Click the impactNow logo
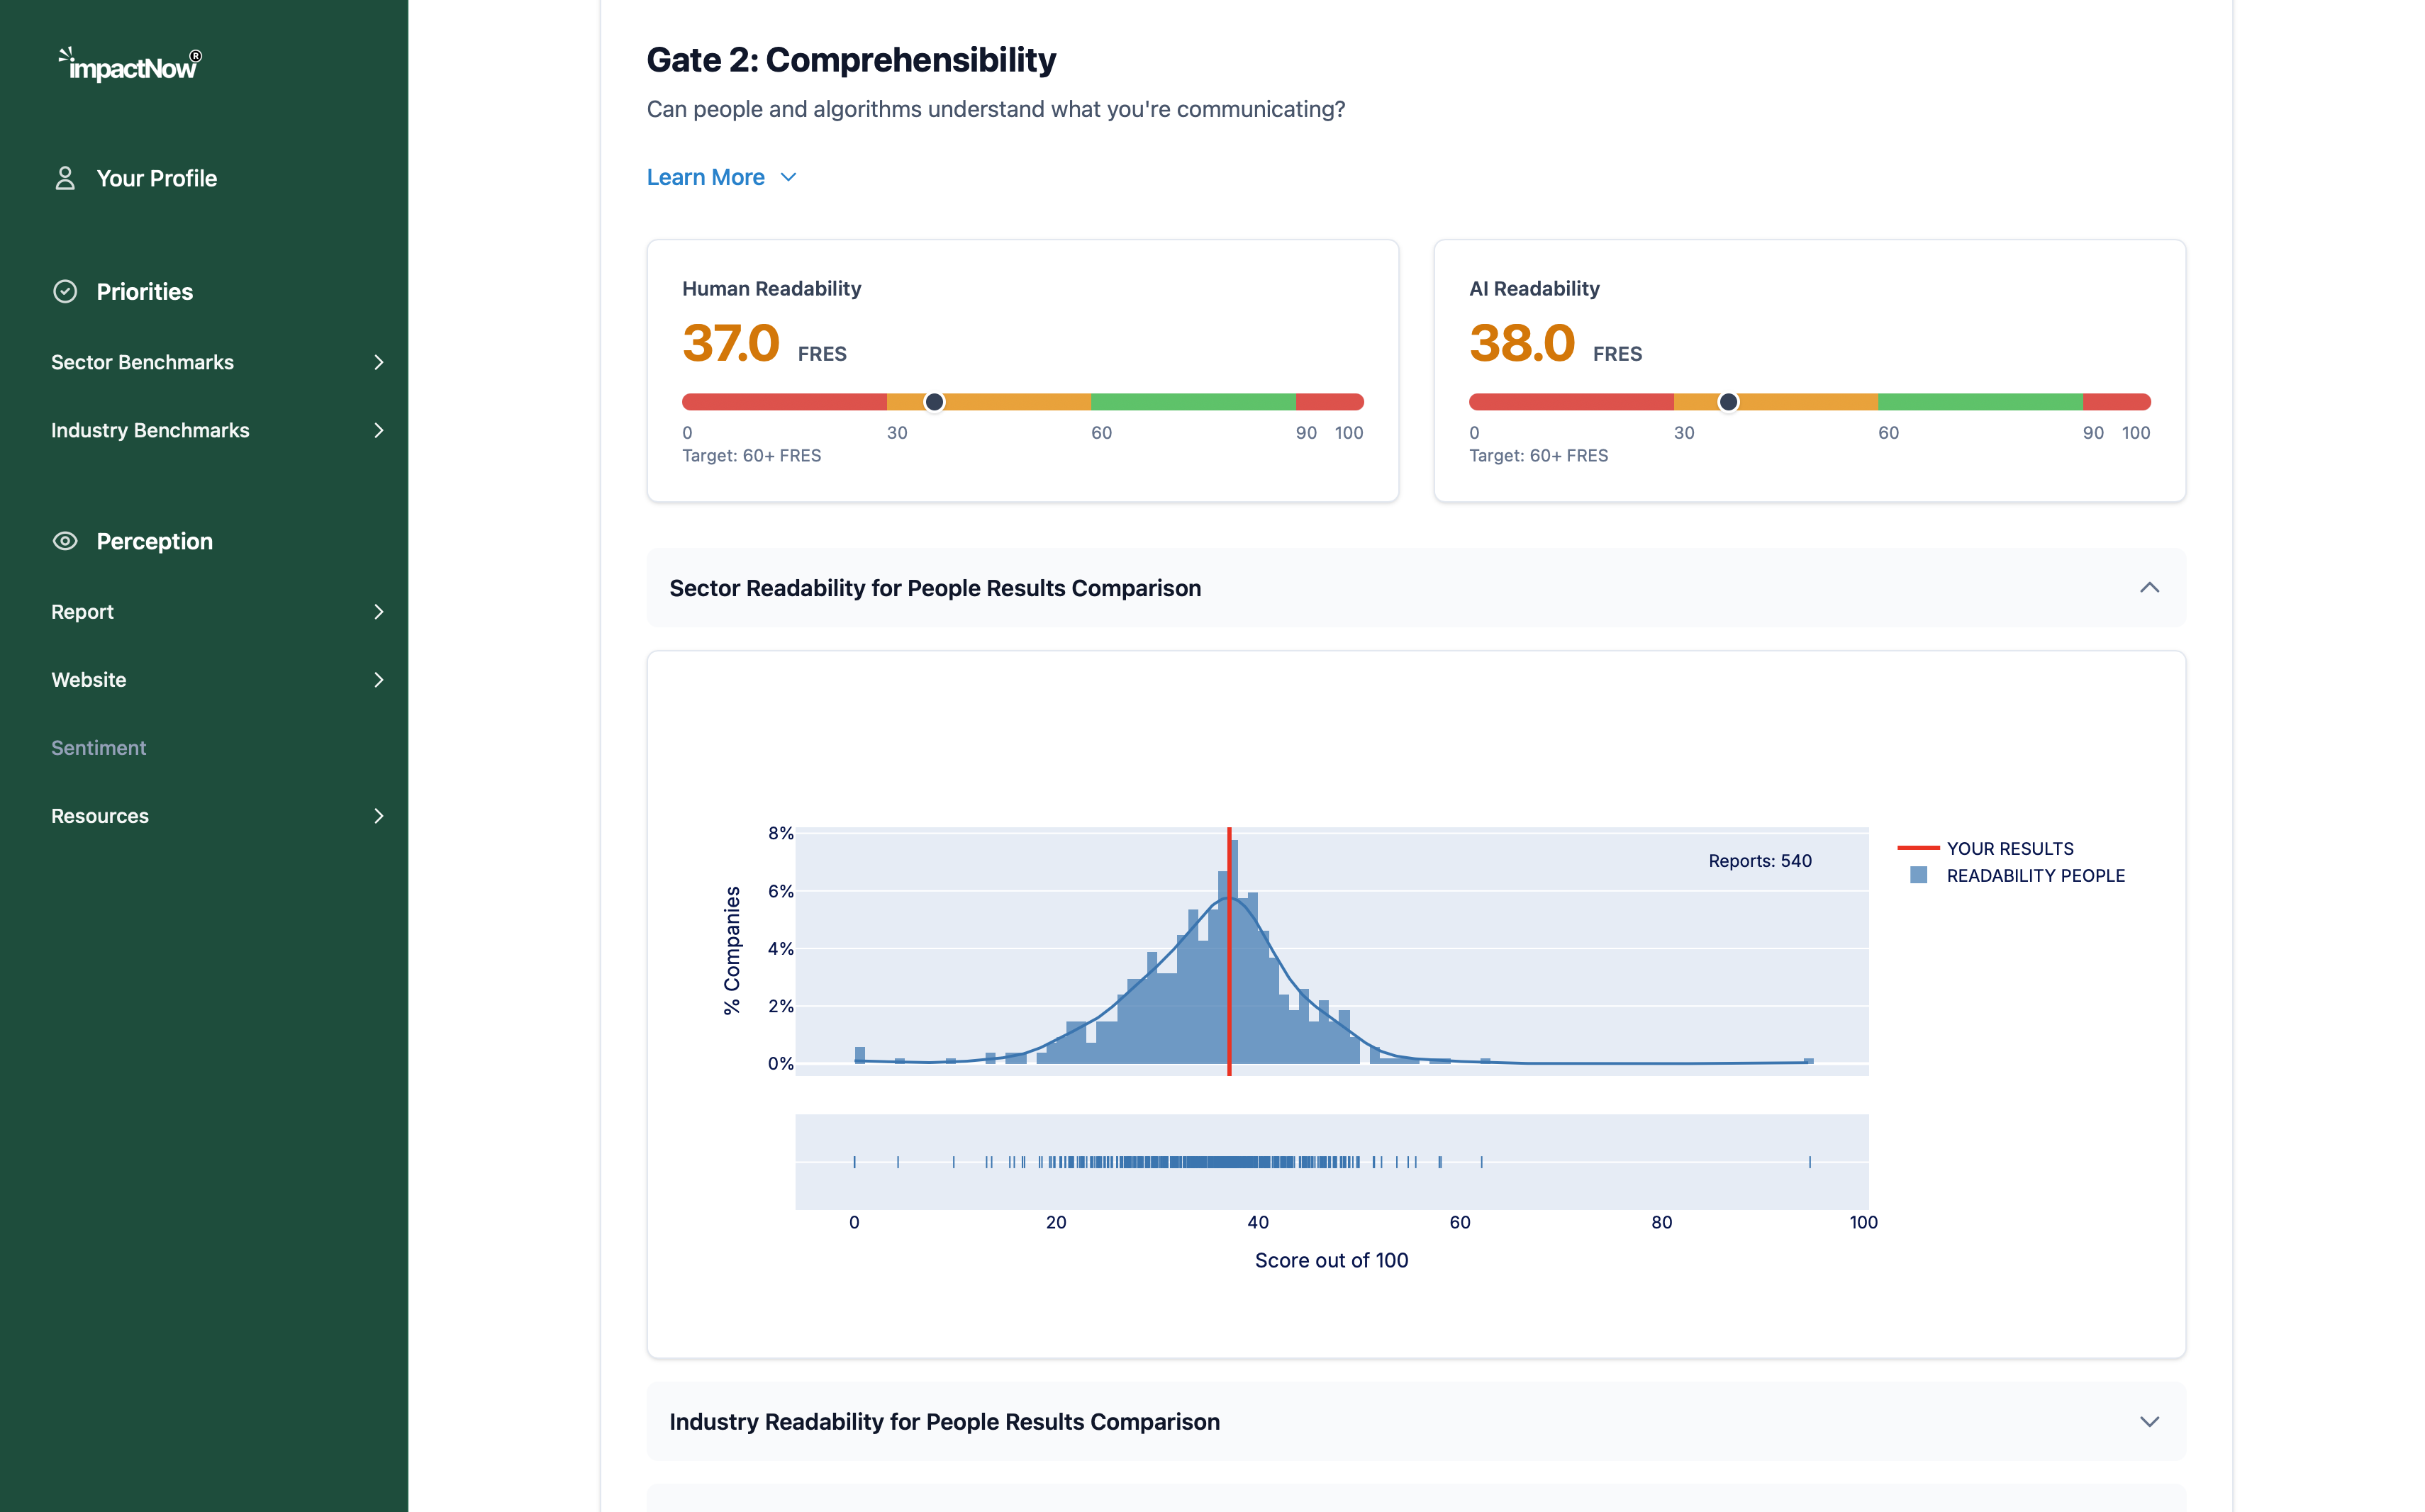 coord(130,65)
